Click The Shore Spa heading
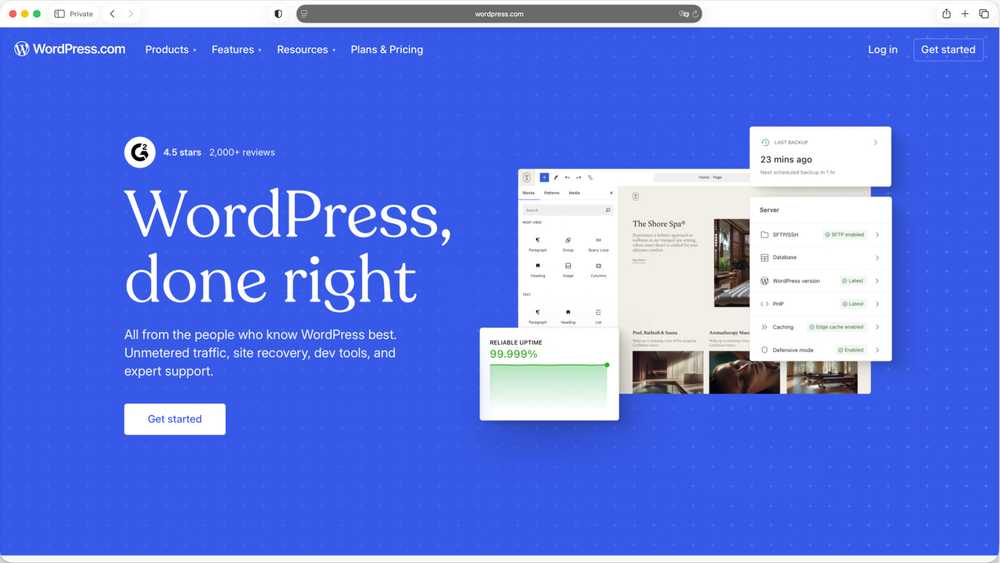This screenshot has width=1000, height=563. (x=659, y=224)
